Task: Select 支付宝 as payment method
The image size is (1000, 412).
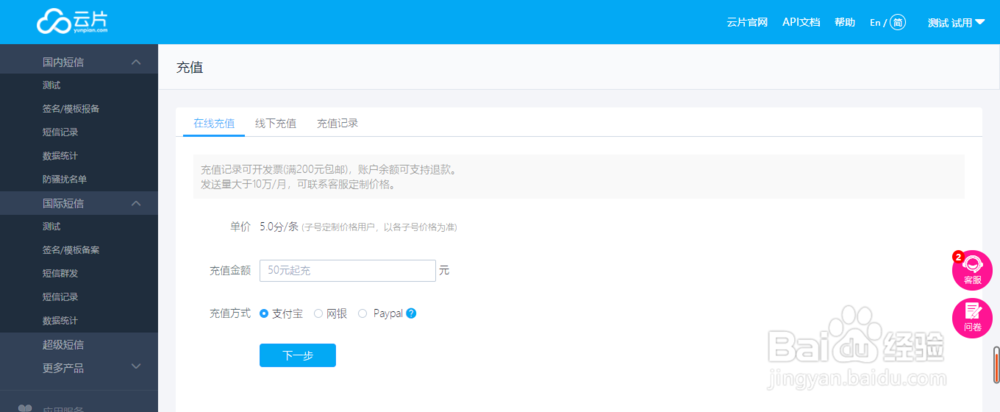Action: point(264,313)
